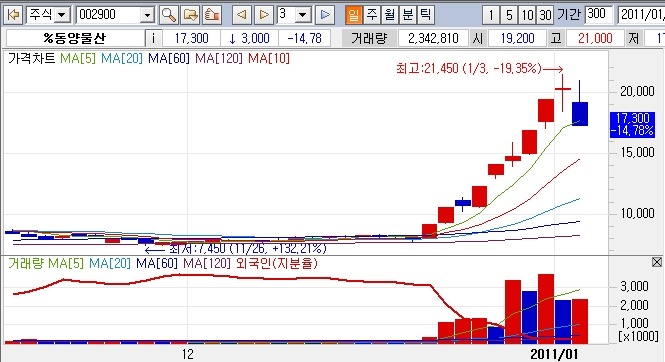The width and height of the screenshot is (665, 362).
Task: Switch to tick 틱 chart
Action: click(425, 15)
